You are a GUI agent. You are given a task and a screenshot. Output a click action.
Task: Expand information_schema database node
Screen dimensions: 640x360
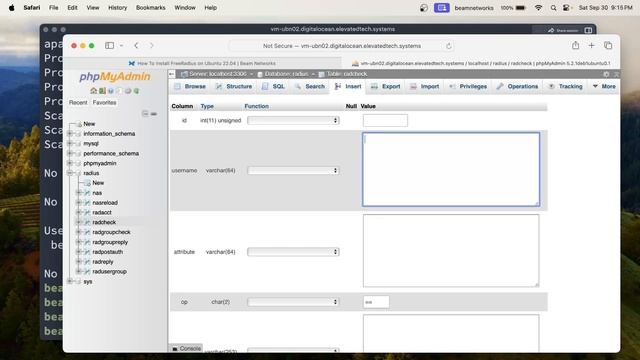click(70, 134)
